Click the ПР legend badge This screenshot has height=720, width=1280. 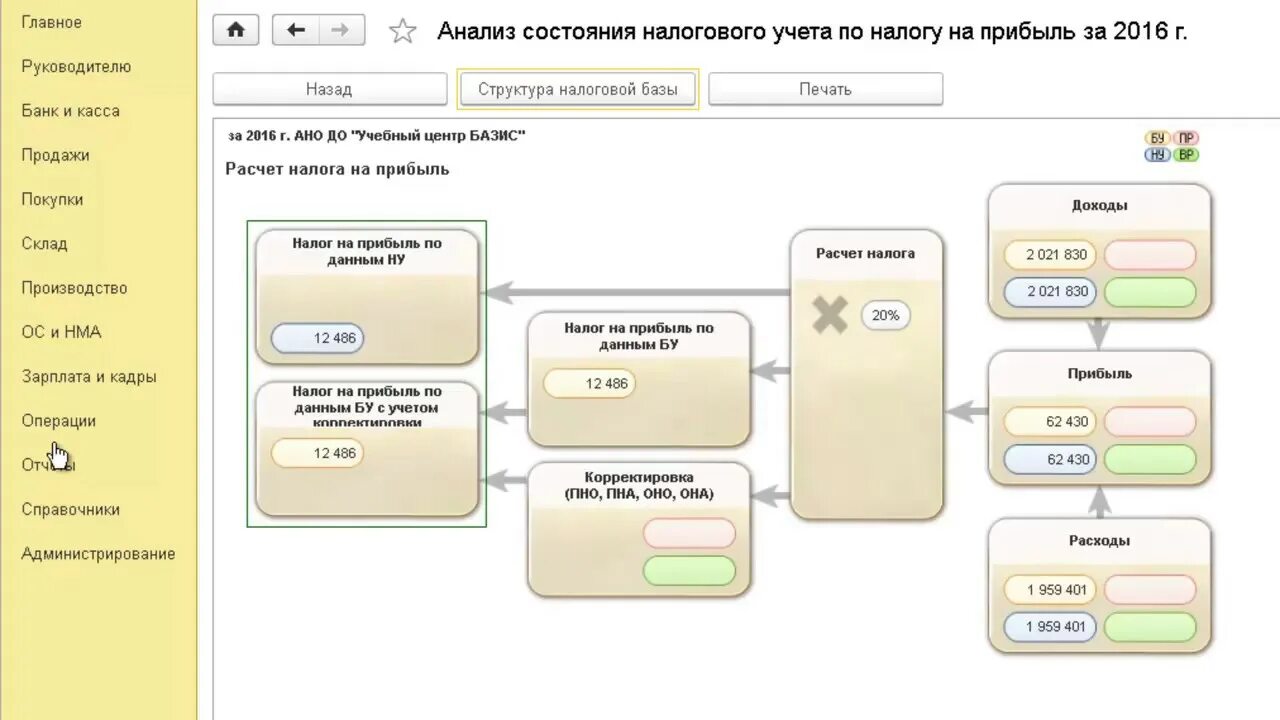(x=1186, y=138)
